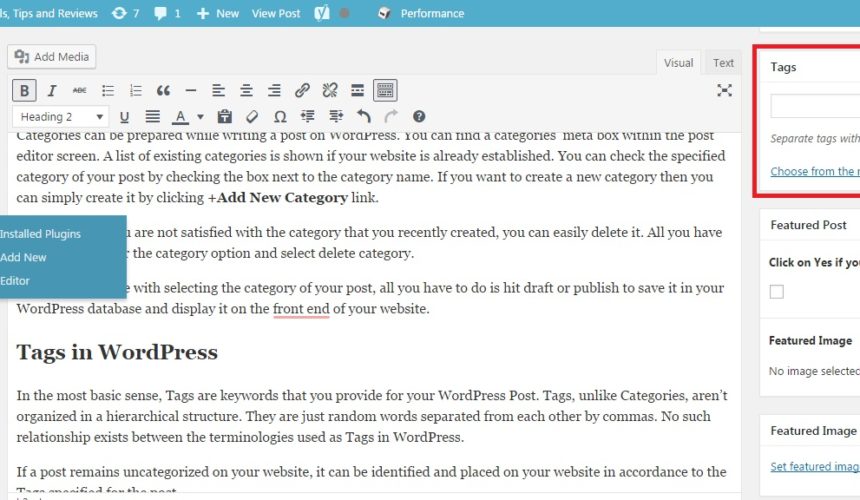Align text center
The width and height of the screenshot is (860, 500).
(x=246, y=90)
